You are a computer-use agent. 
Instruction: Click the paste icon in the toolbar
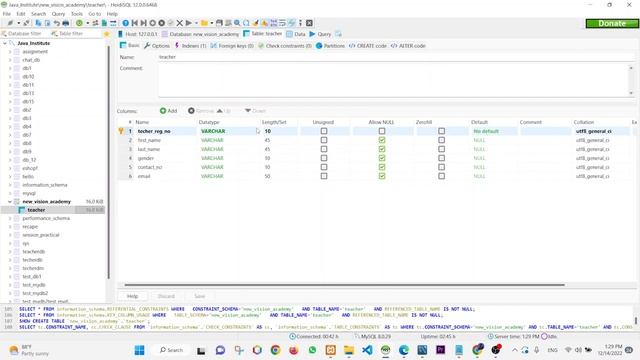[x=47, y=23]
